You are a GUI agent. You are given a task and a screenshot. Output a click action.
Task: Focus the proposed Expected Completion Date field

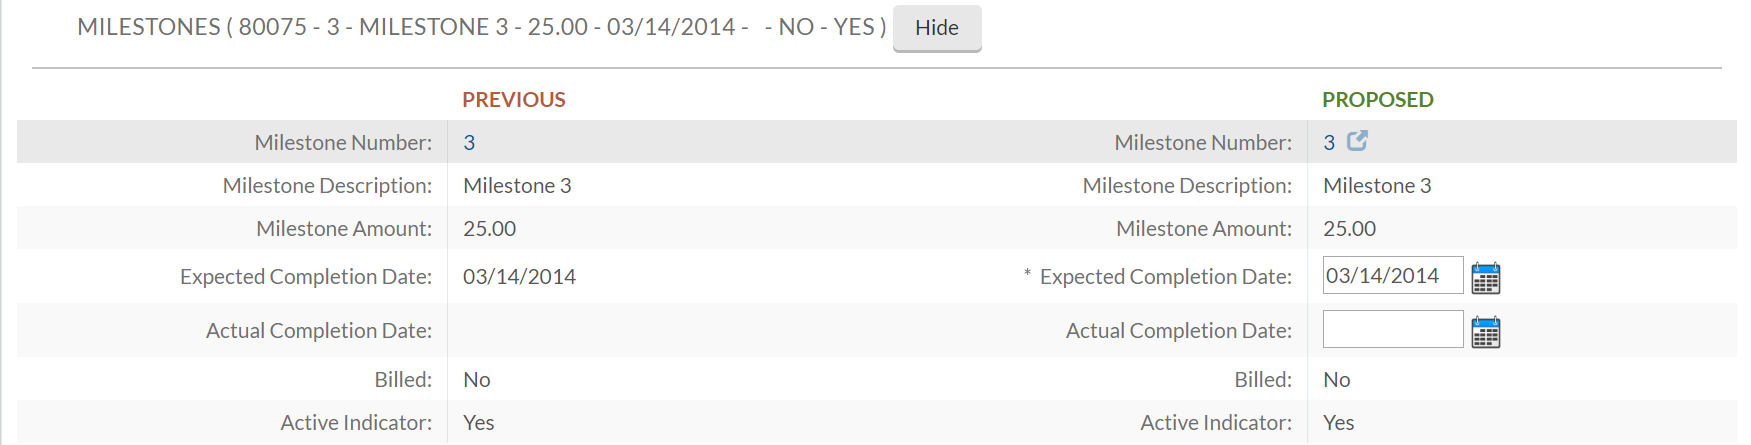click(x=1392, y=276)
